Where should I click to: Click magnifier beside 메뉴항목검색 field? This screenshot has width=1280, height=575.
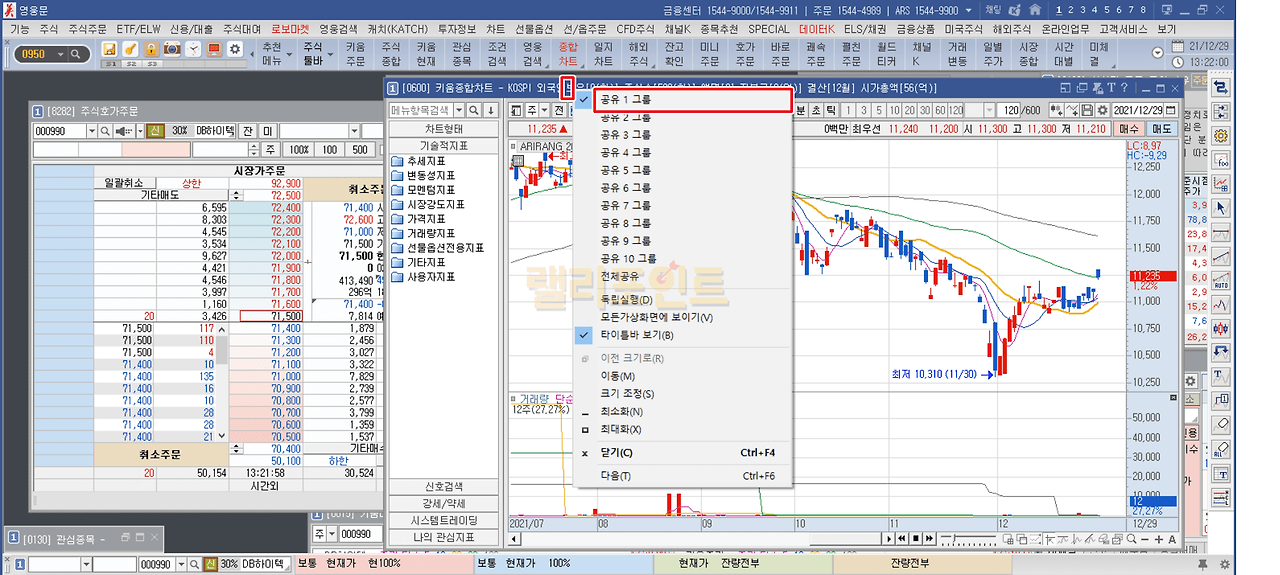pyautogui.click(x=475, y=110)
